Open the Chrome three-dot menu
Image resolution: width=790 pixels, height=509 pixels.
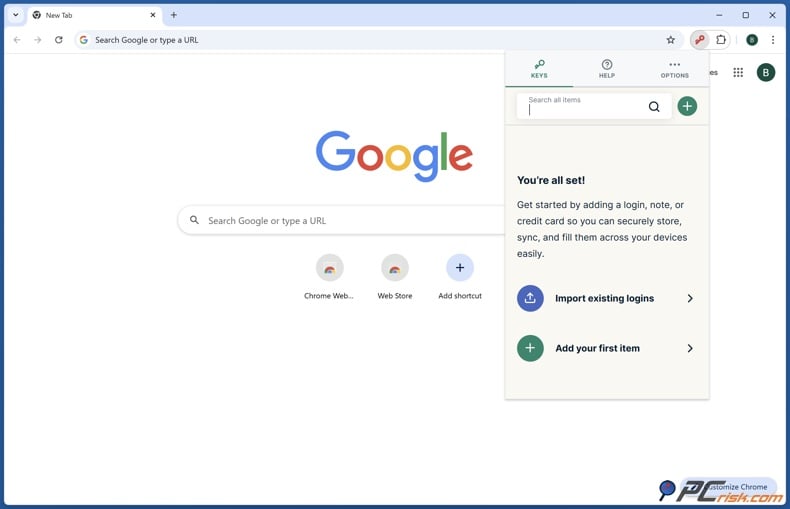[773, 40]
